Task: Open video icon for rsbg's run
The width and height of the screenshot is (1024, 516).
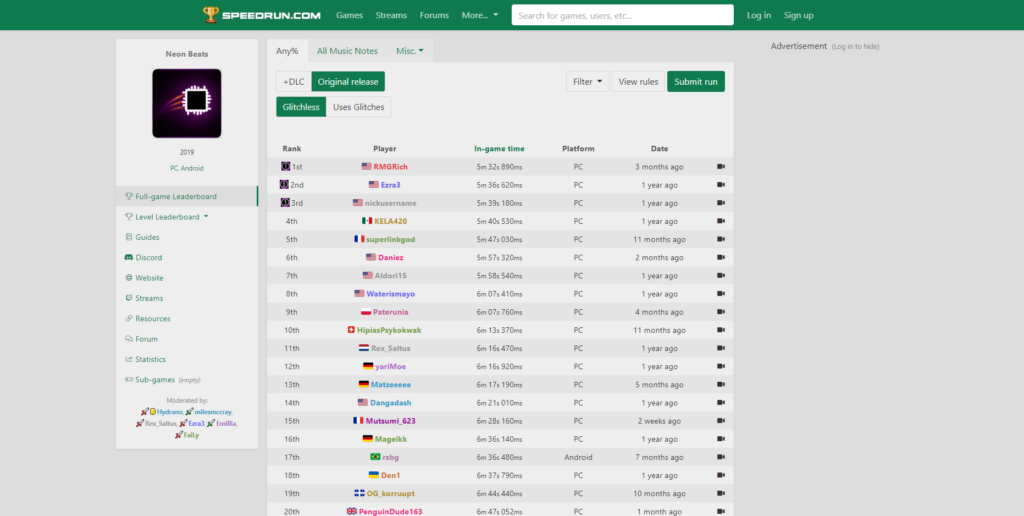Action: tap(721, 457)
